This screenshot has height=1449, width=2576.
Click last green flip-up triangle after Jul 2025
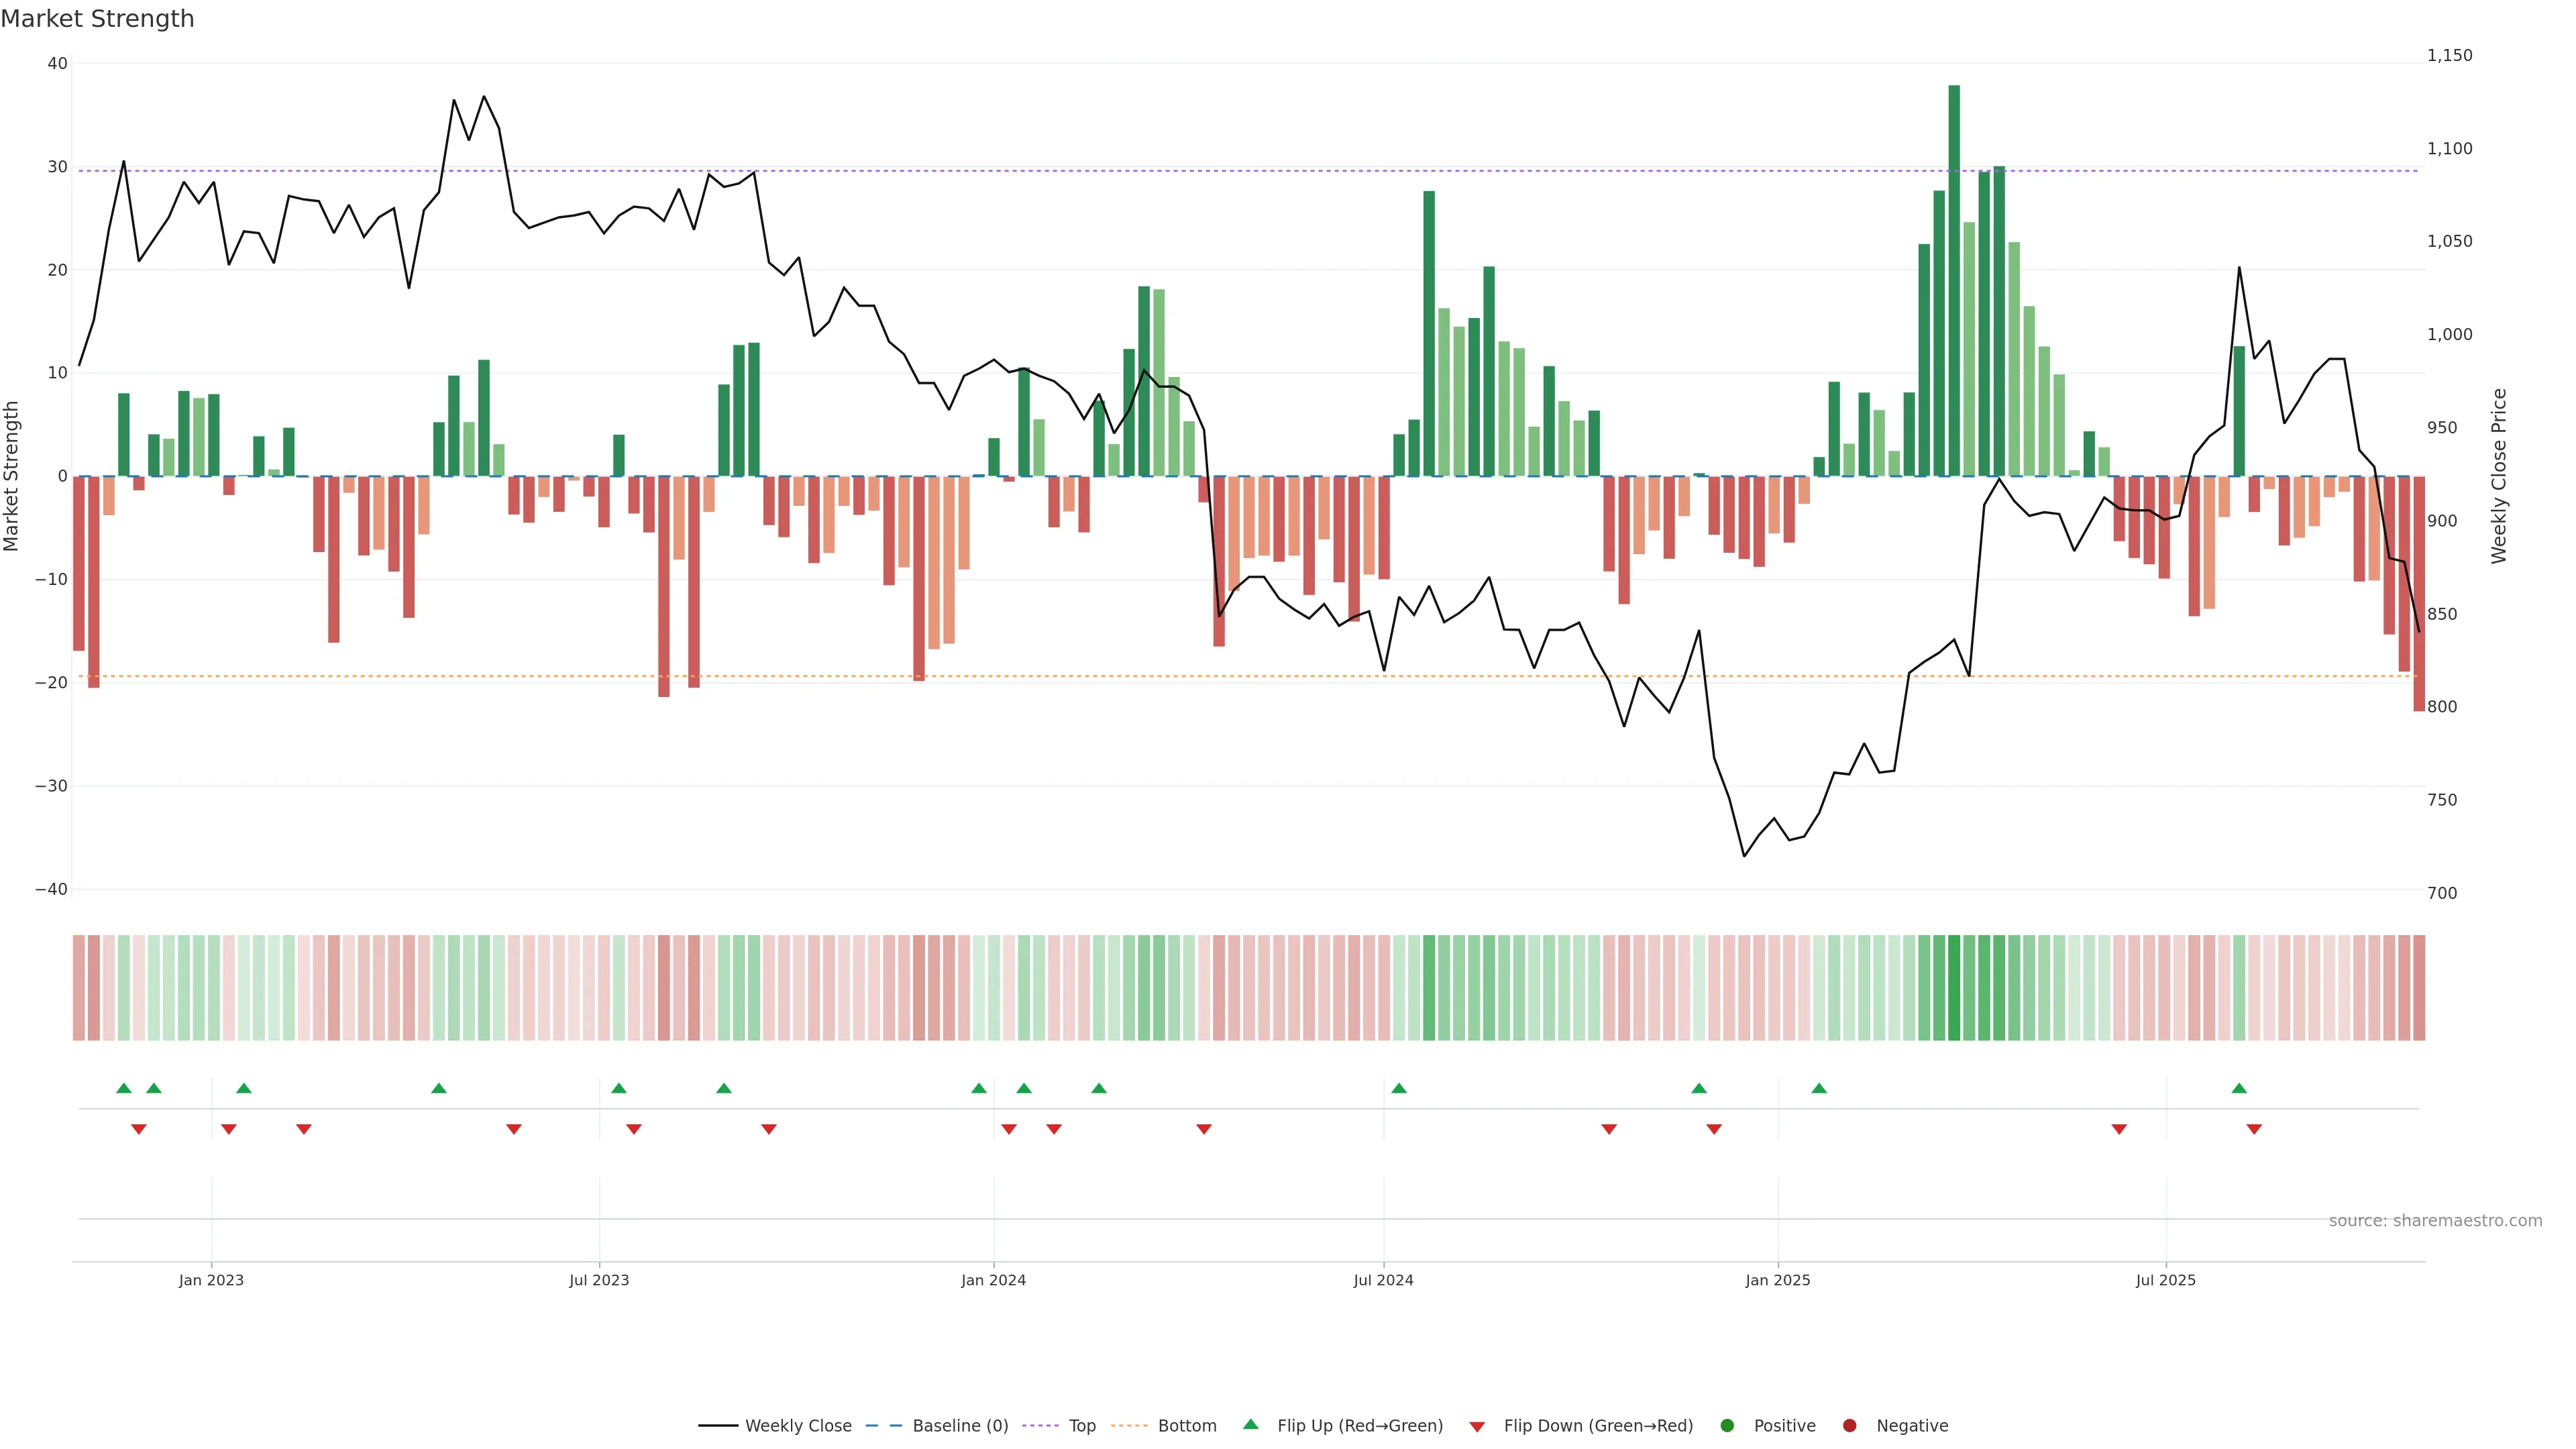click(x=2239, y=1088)
